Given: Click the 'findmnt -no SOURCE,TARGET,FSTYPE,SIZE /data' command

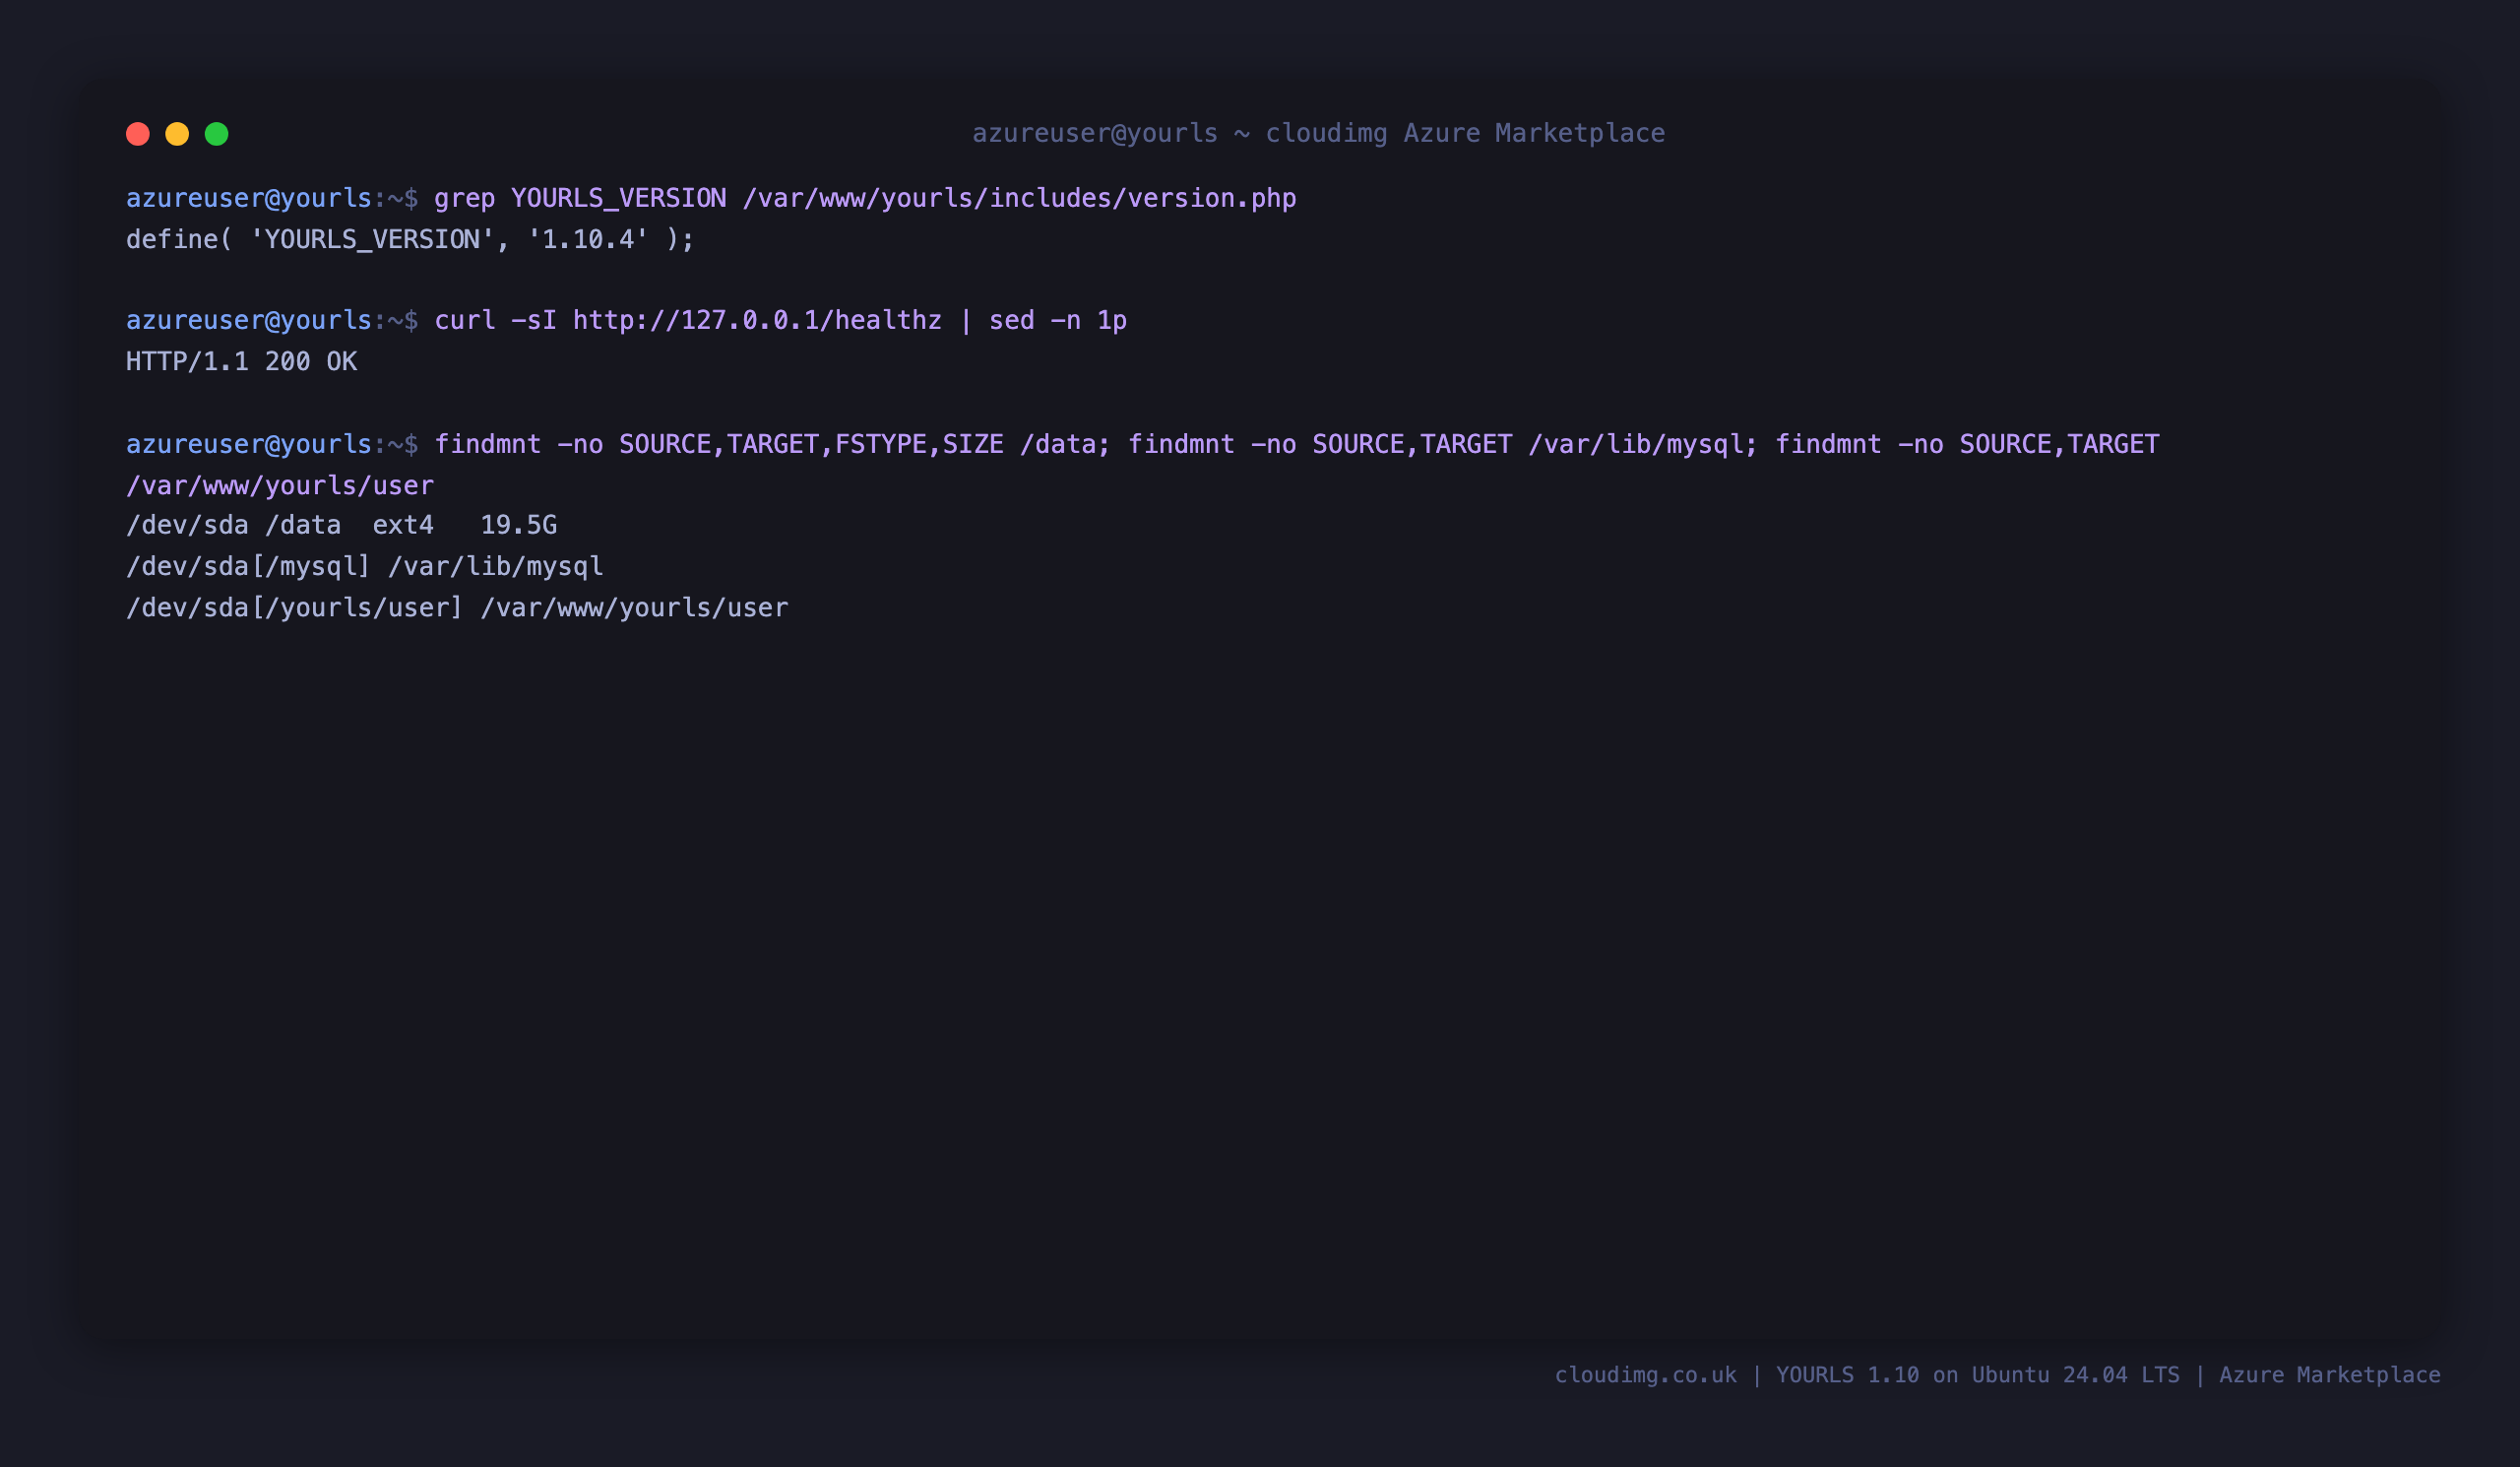Looking at the screenshot, I should click(x=772, y=444).
